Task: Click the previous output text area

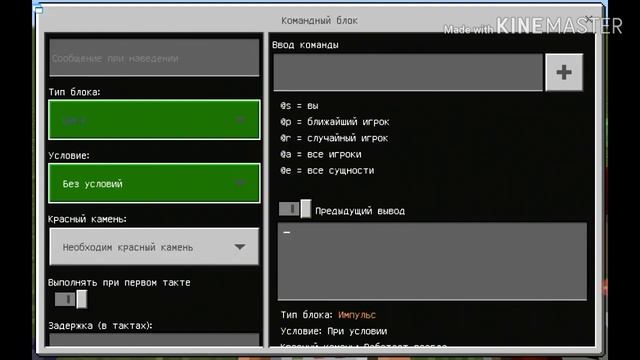Action: pos(432,261)
